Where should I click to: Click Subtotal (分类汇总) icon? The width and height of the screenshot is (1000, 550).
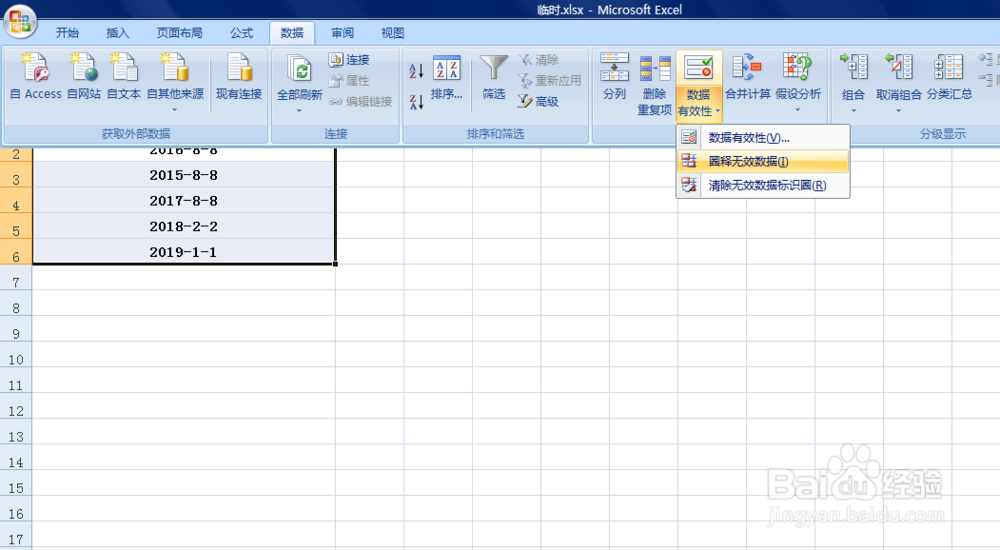(x=949, y=68)
